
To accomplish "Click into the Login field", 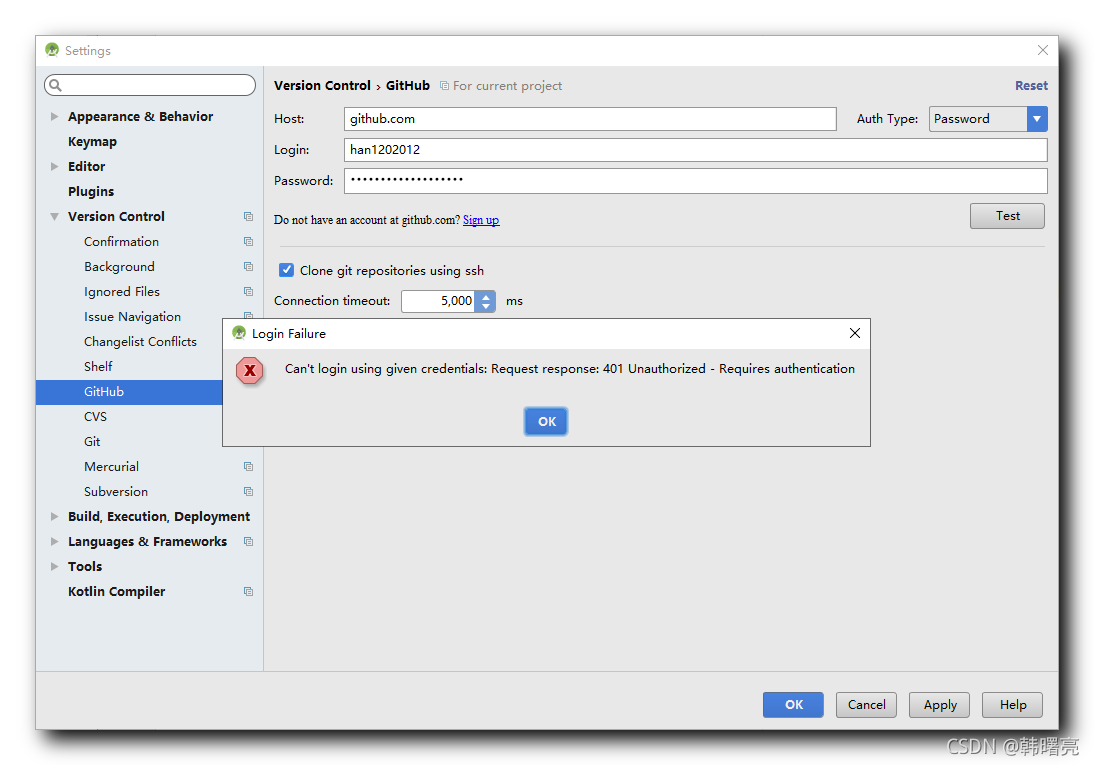I will pyautogui.click(x=696, y=149).
